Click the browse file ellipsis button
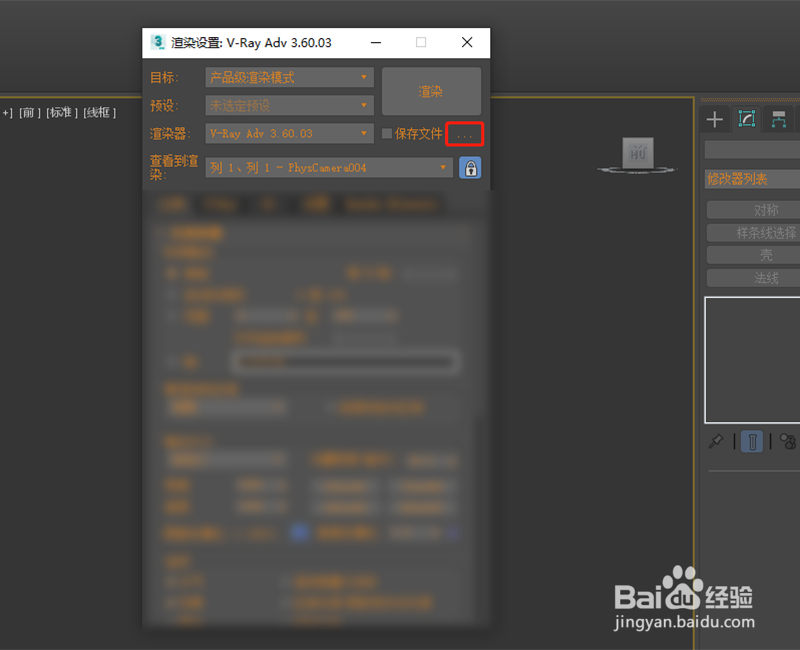The width and height of the screenshot is (800, 650). click(x=464, y=134)
